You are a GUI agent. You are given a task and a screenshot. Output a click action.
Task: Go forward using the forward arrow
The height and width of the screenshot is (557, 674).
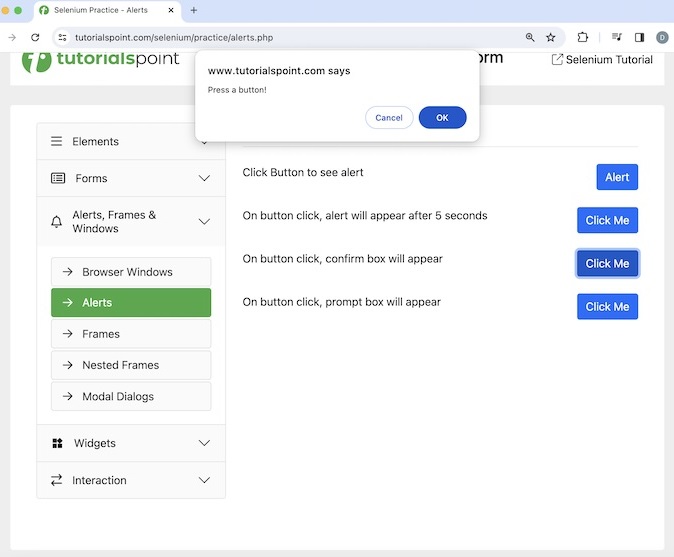(12, 37)
